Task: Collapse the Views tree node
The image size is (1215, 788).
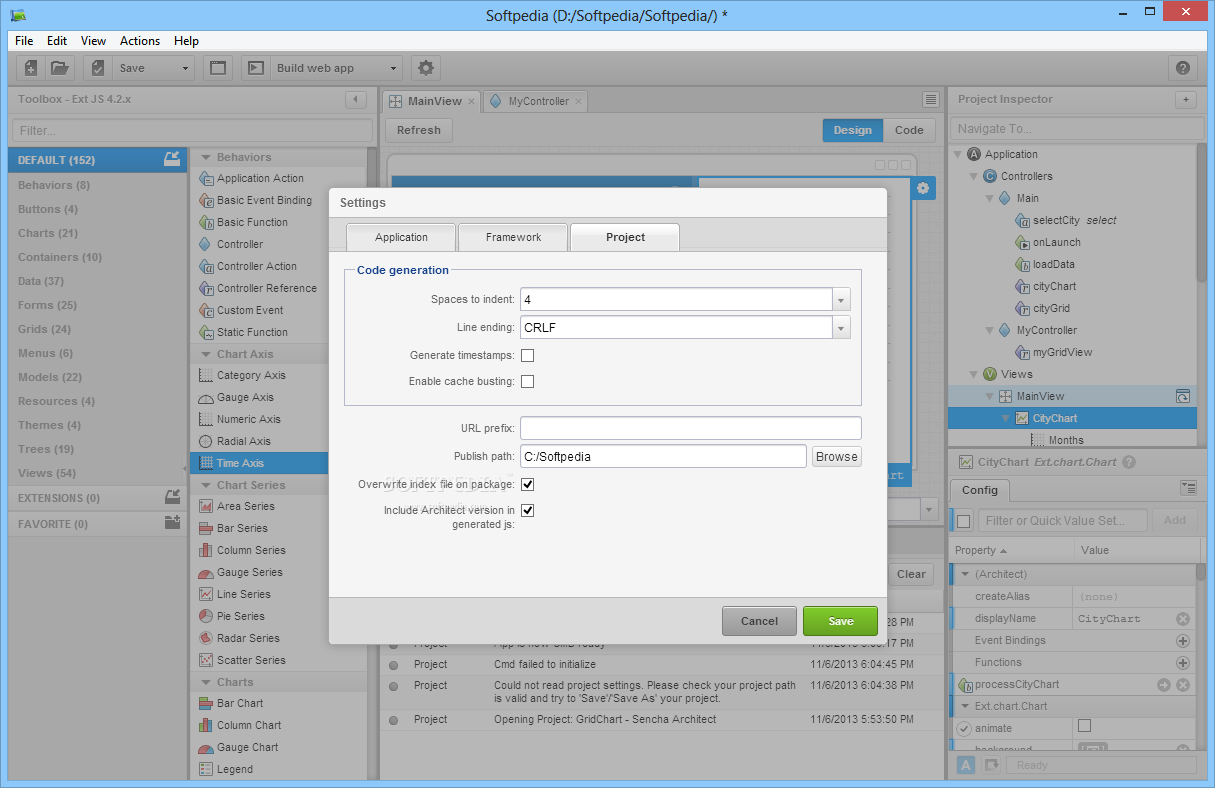Action: click(x=974, y=374)
